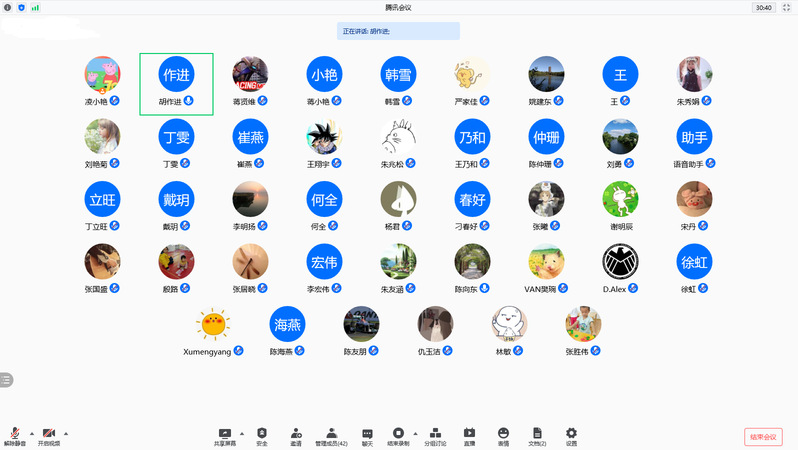This screenshot has width=798, height=450.
Task: Open the invite (邀请) icon
Action: (x=296, y=436)
